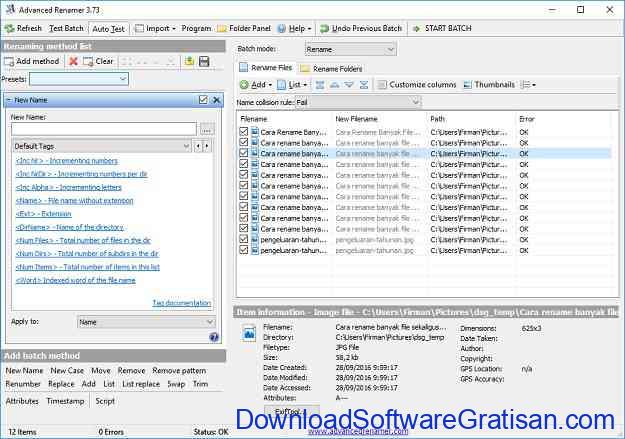Click Customize columns
Image resolution: width=625 pixels, height=439 pixels.
[417, 85]
